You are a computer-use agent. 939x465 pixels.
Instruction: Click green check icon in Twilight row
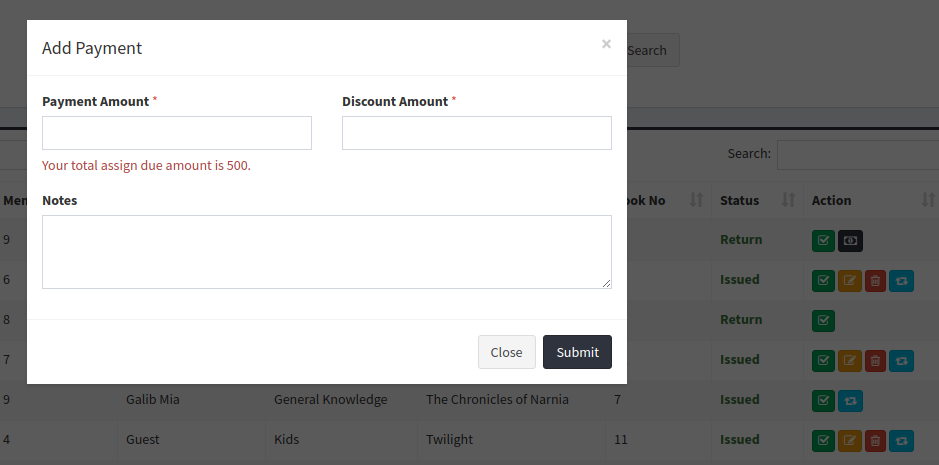(823, 440)
